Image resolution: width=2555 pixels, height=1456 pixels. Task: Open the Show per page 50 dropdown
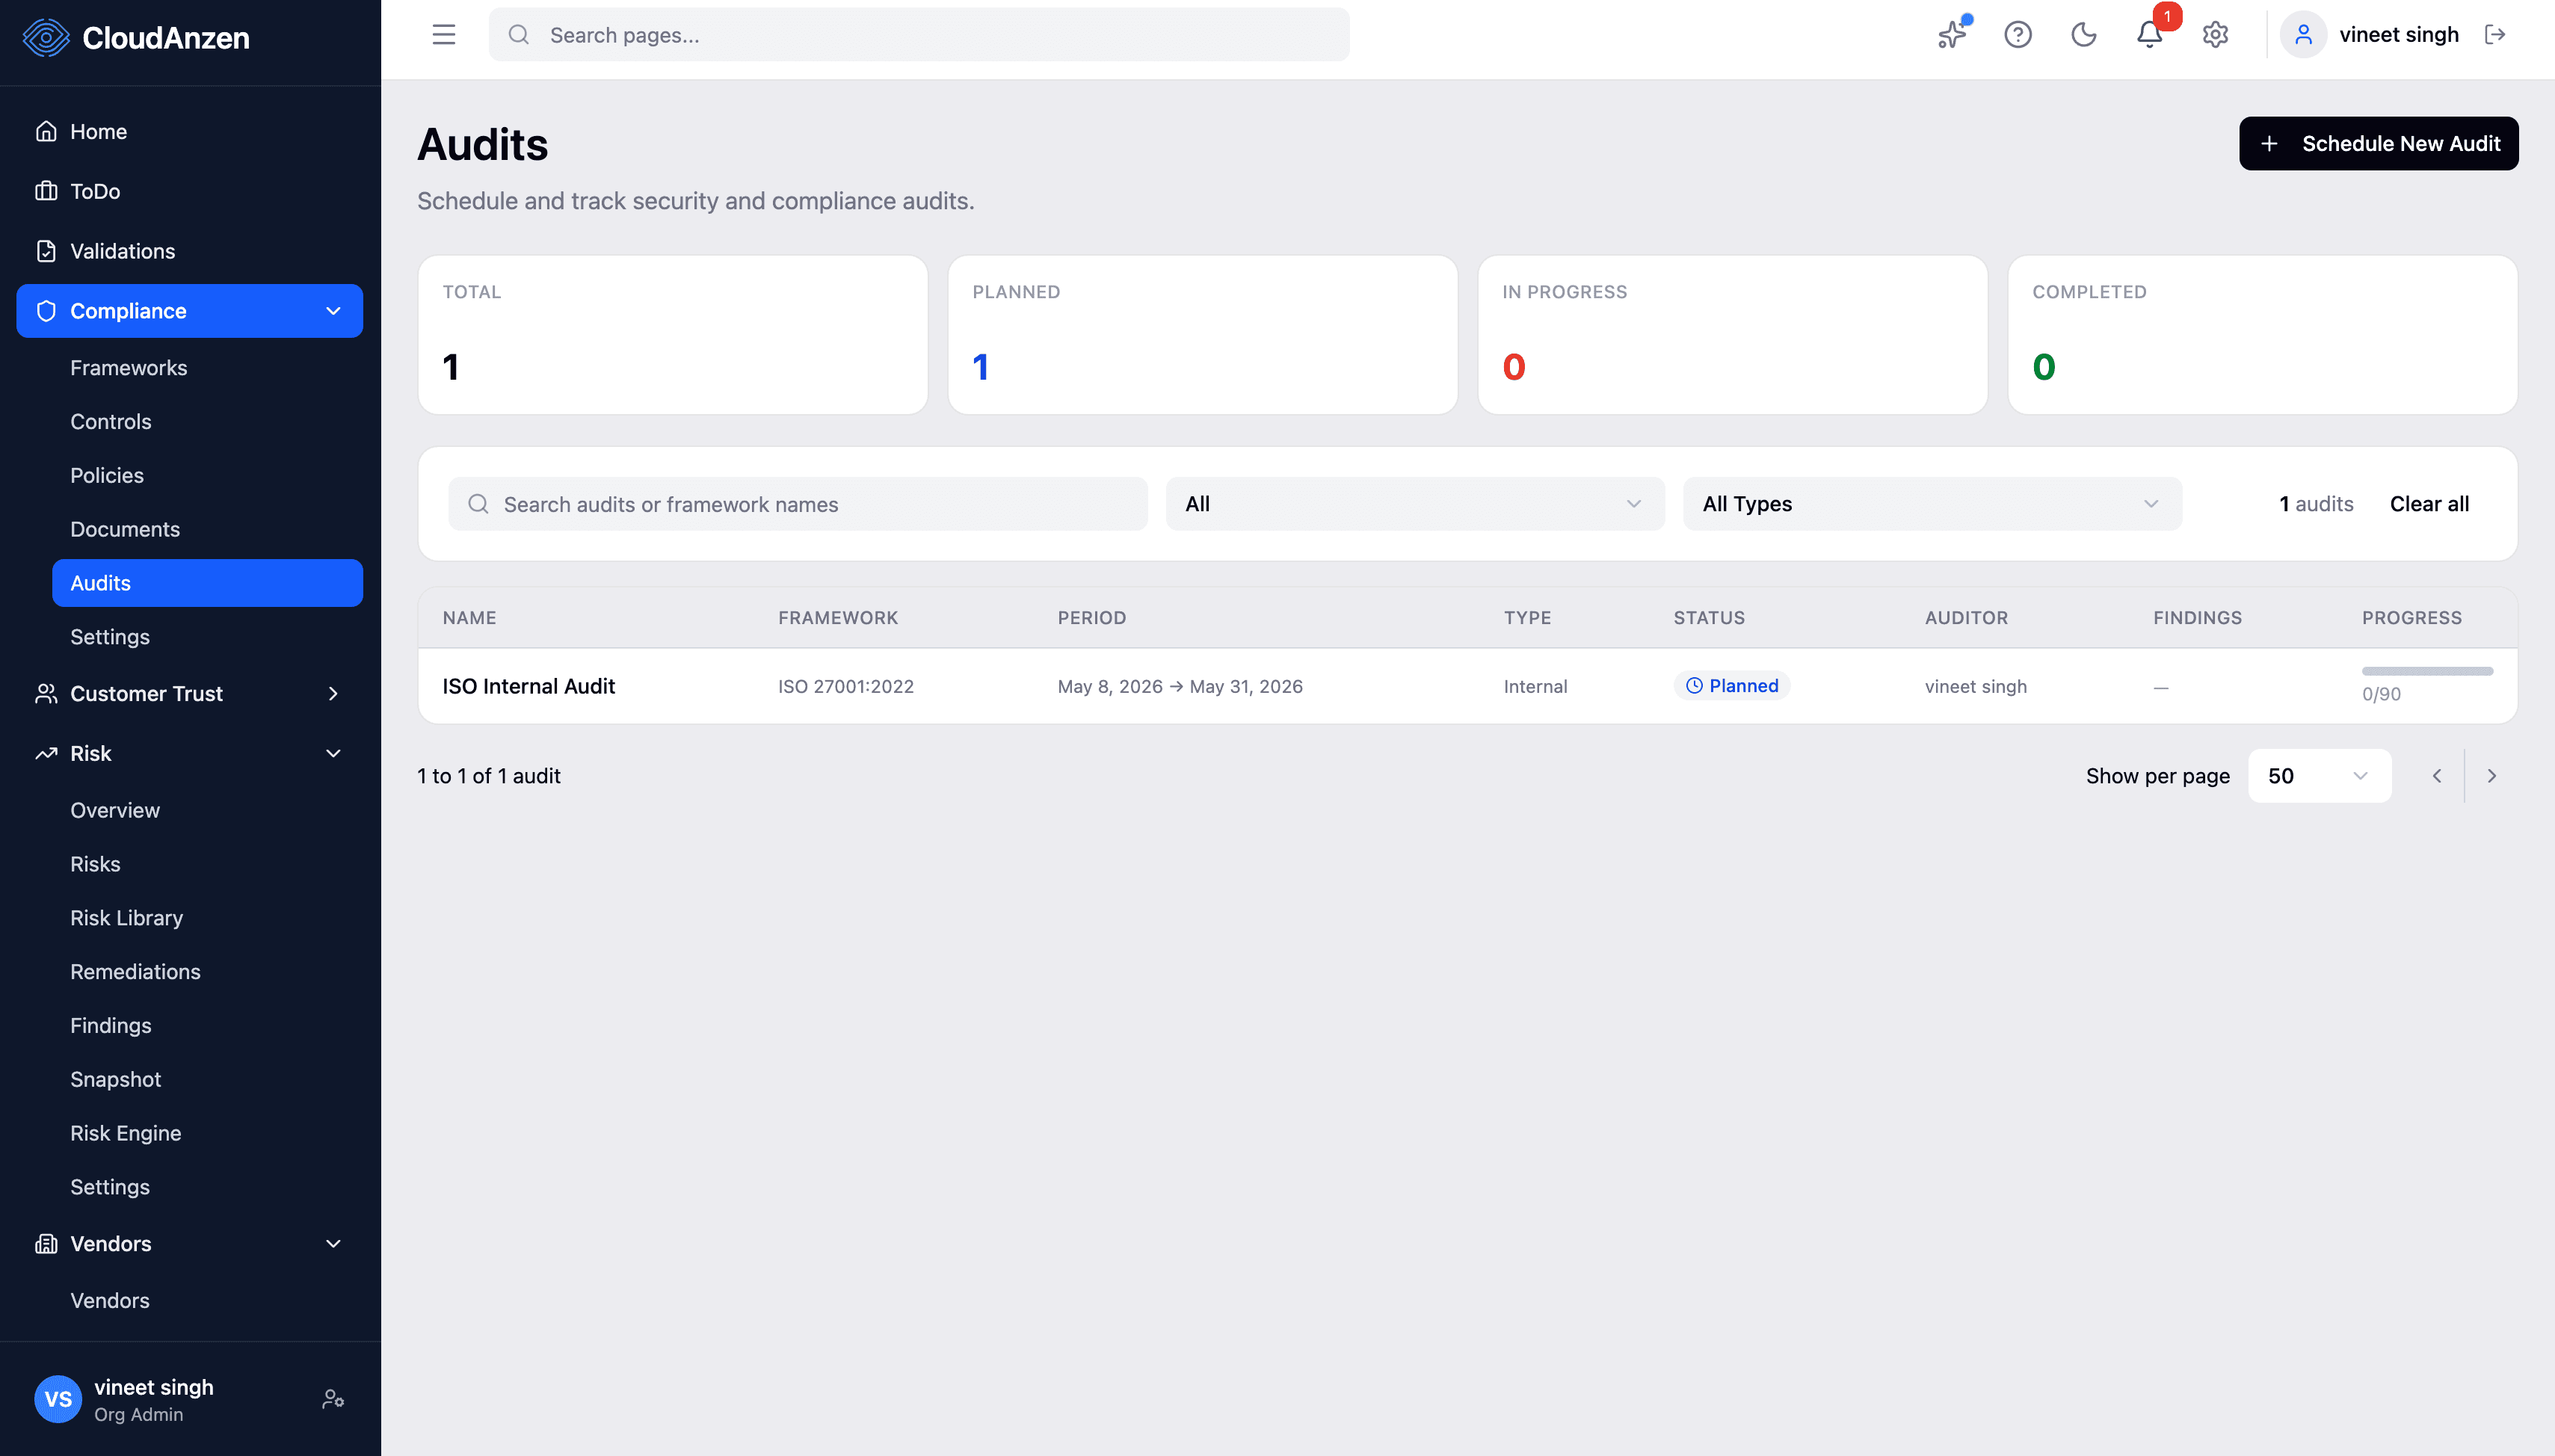tap(2319, 776)
